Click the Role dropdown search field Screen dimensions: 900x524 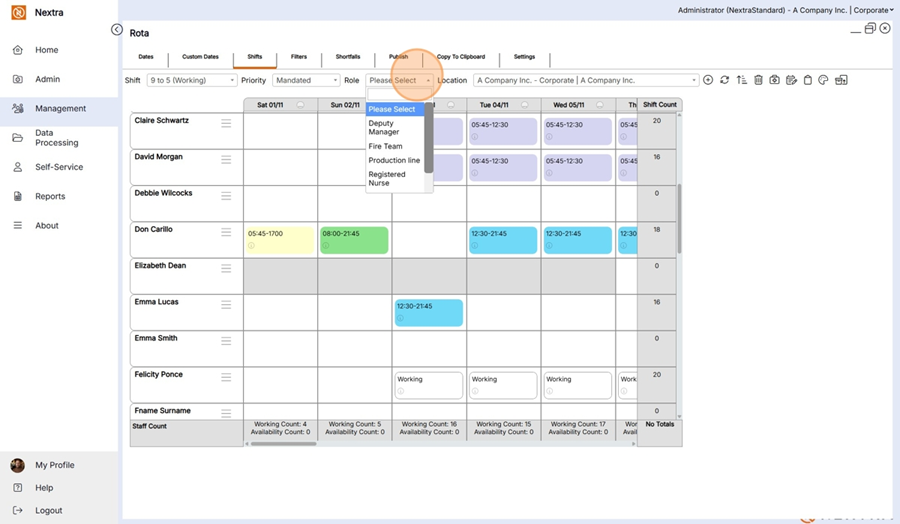[399, 95]
